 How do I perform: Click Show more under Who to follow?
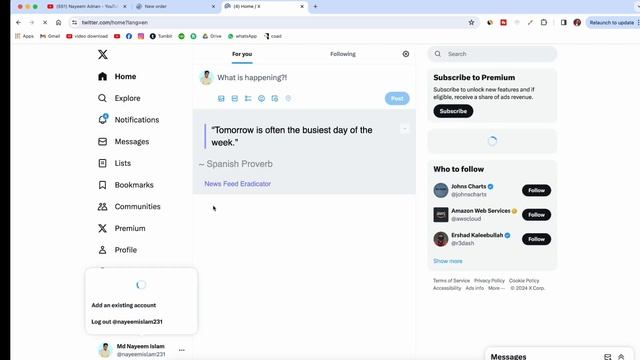[x=448, y=261]
